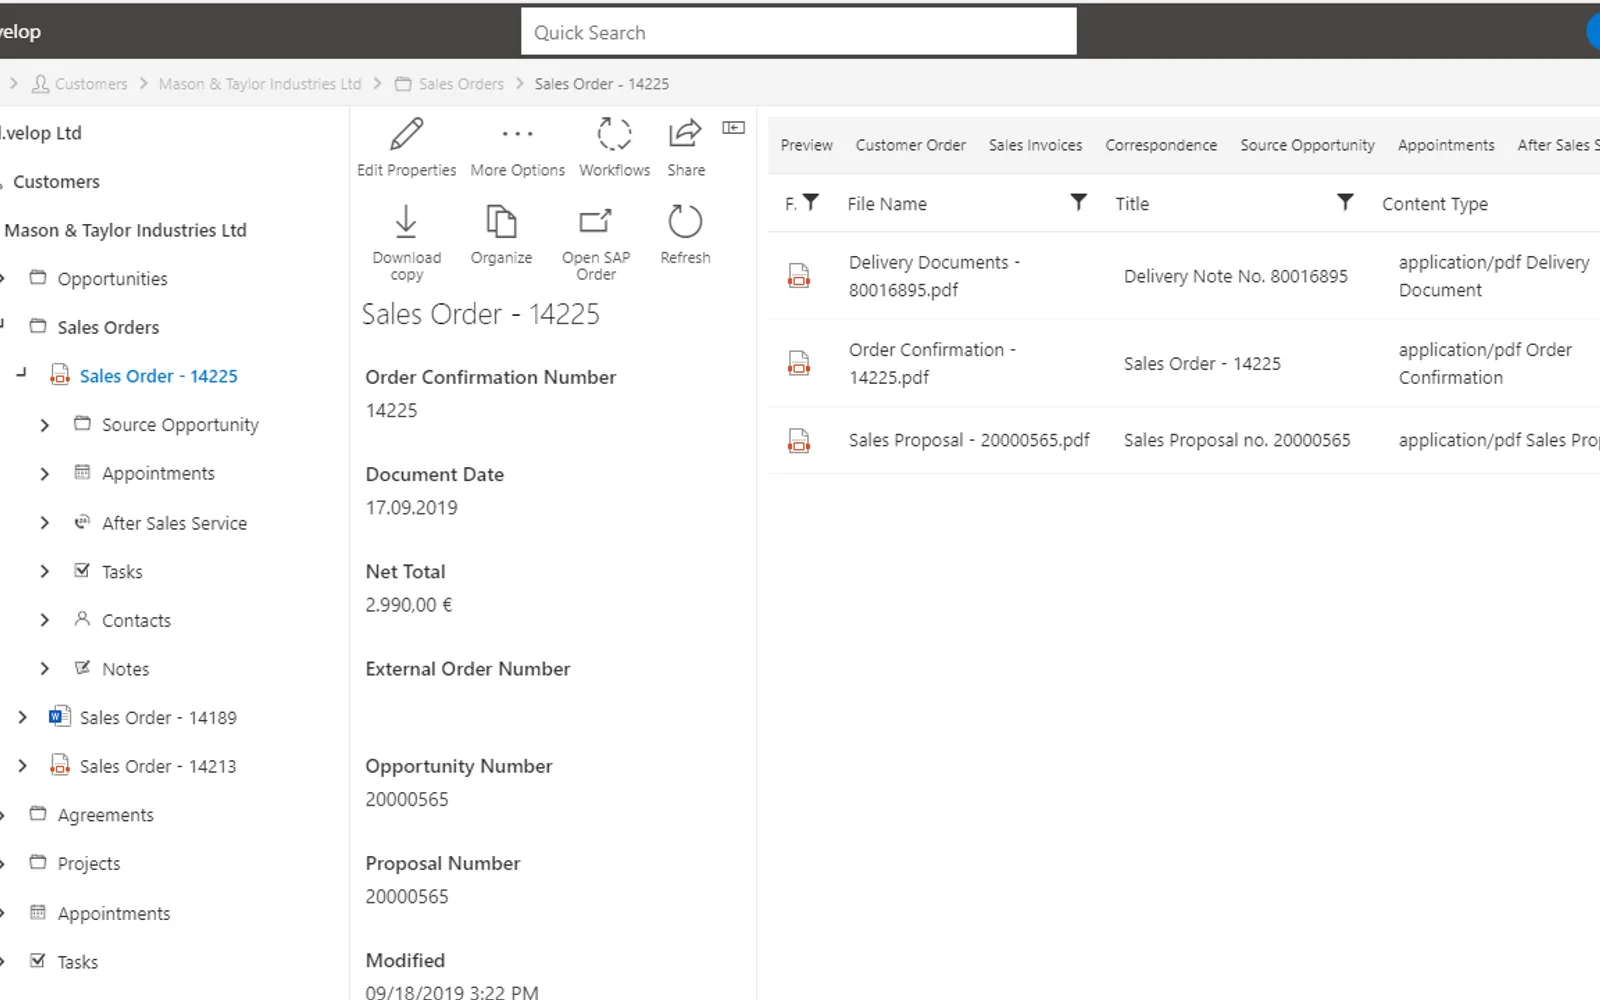Select Contacts under Sales Order 14225
The width and height of the screenshot is (1600, 1000).
coord(136,620)
